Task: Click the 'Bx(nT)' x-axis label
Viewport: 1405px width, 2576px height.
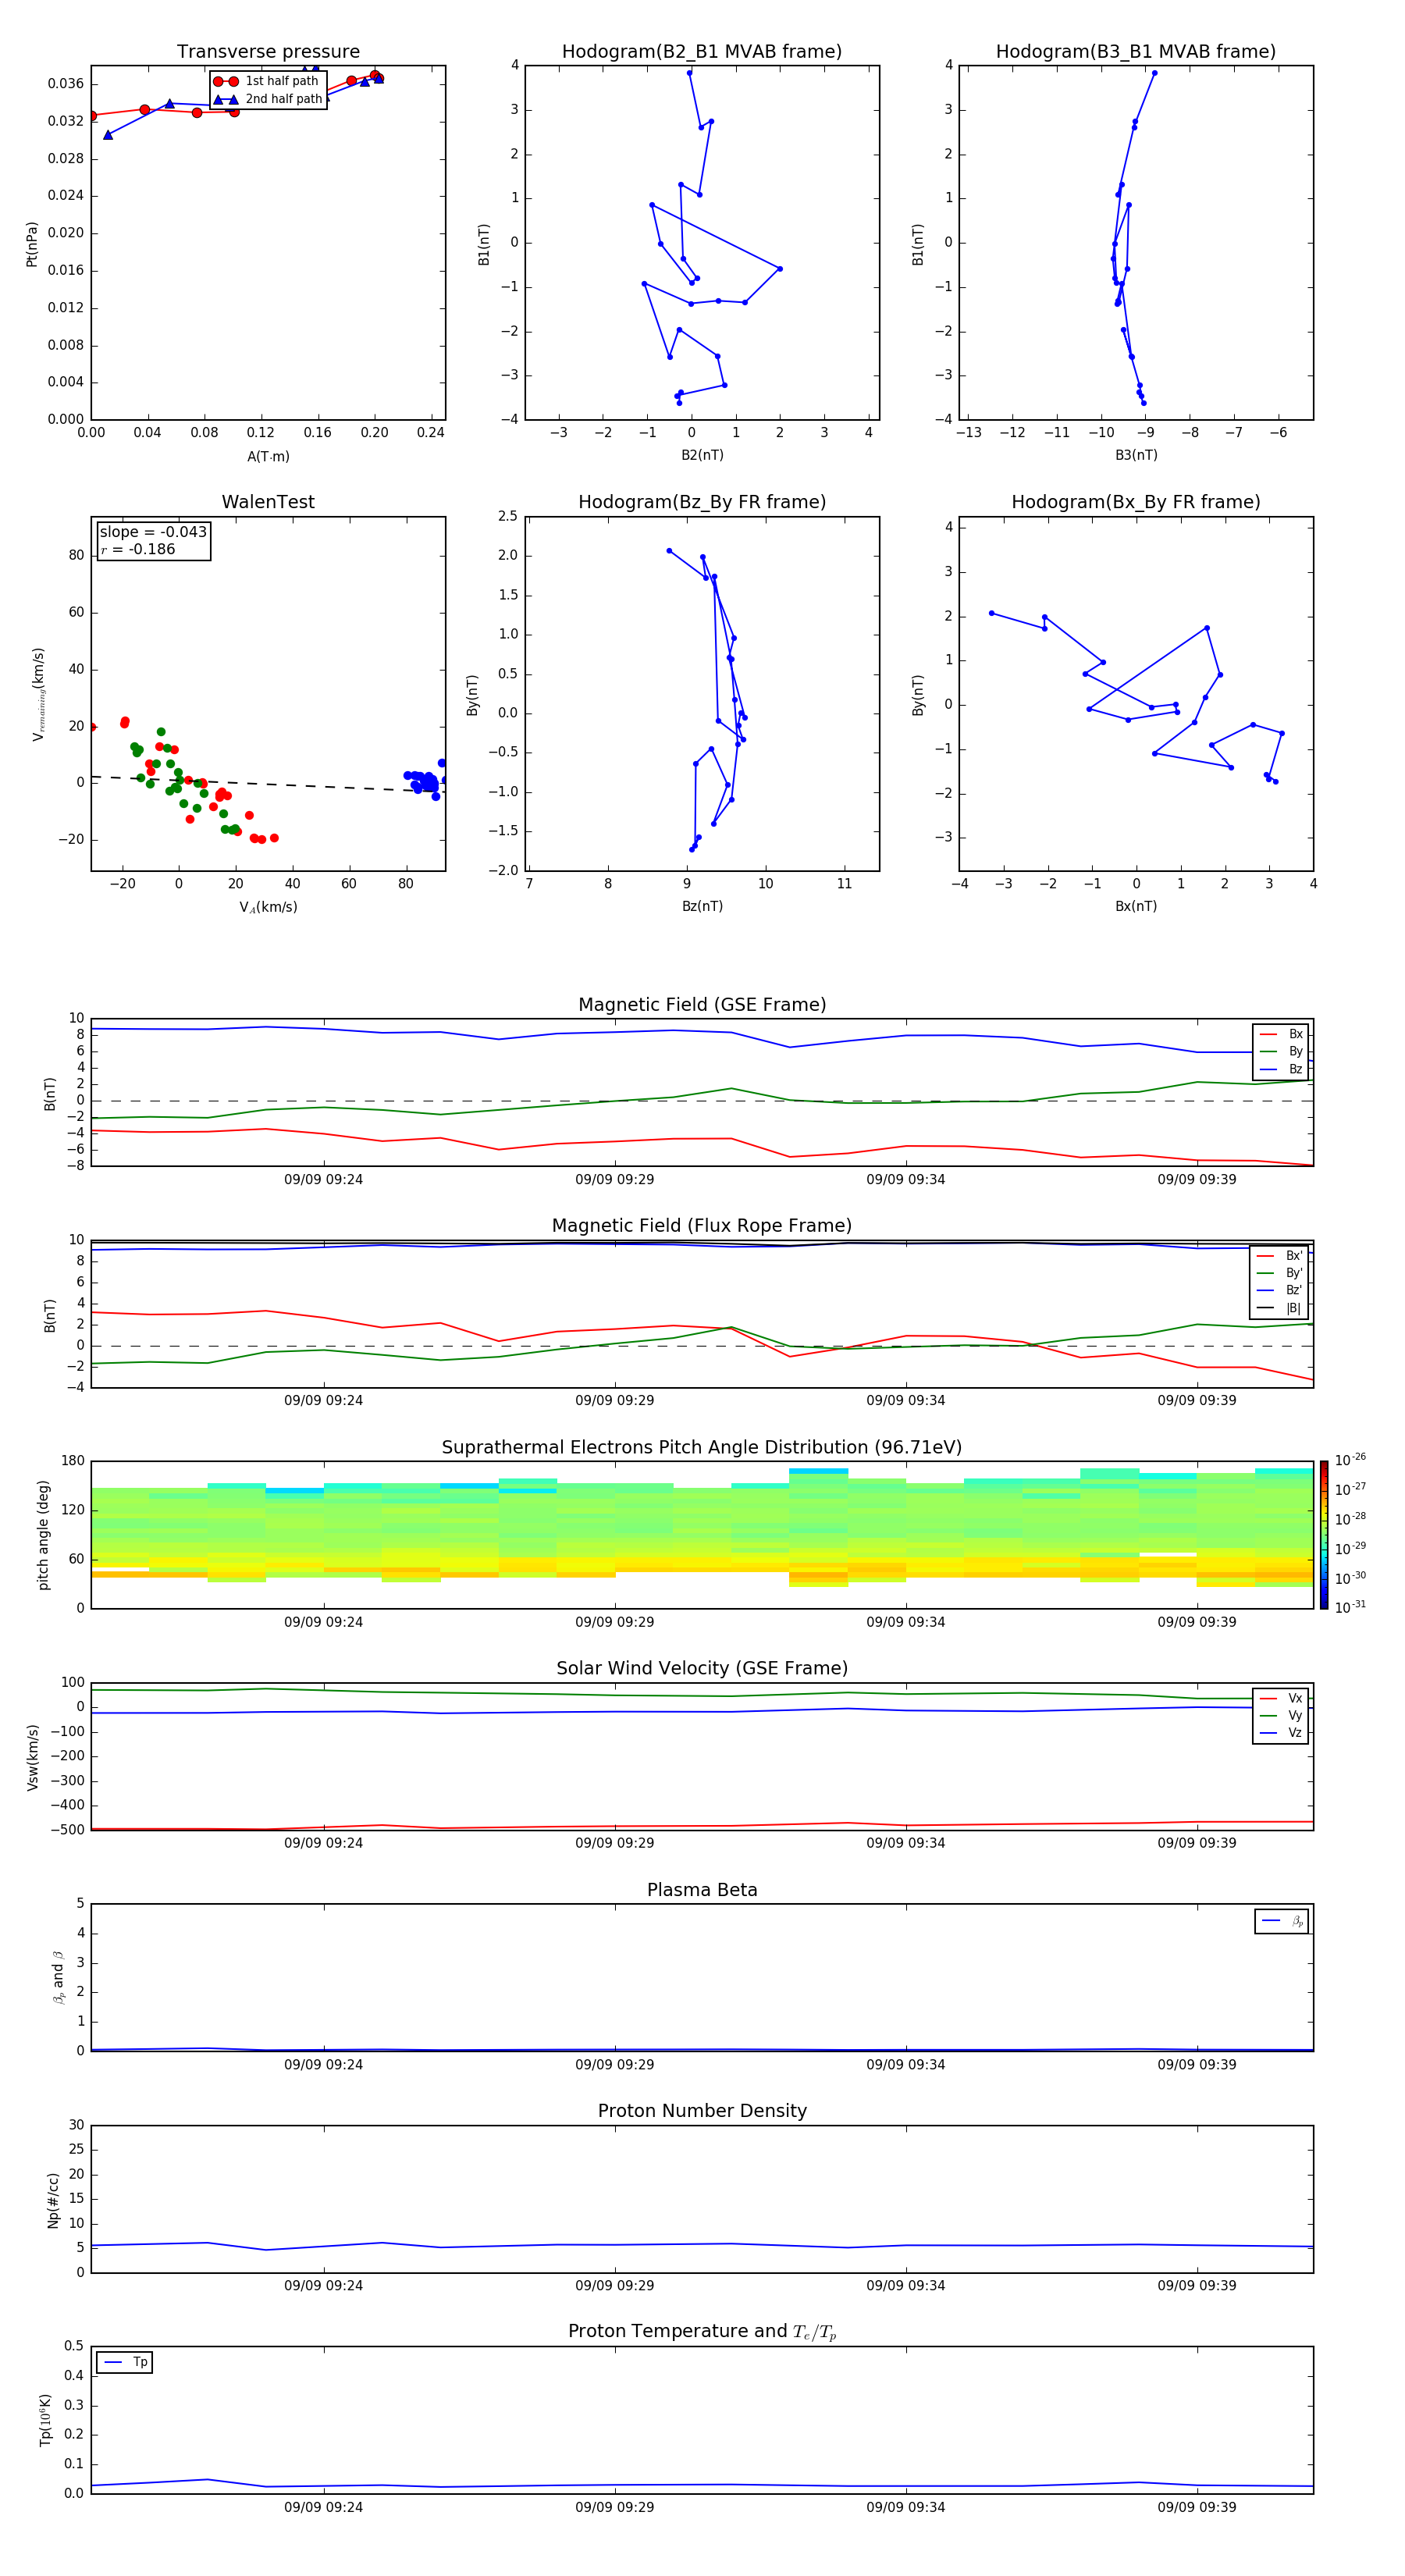Action: [1136, 906]
